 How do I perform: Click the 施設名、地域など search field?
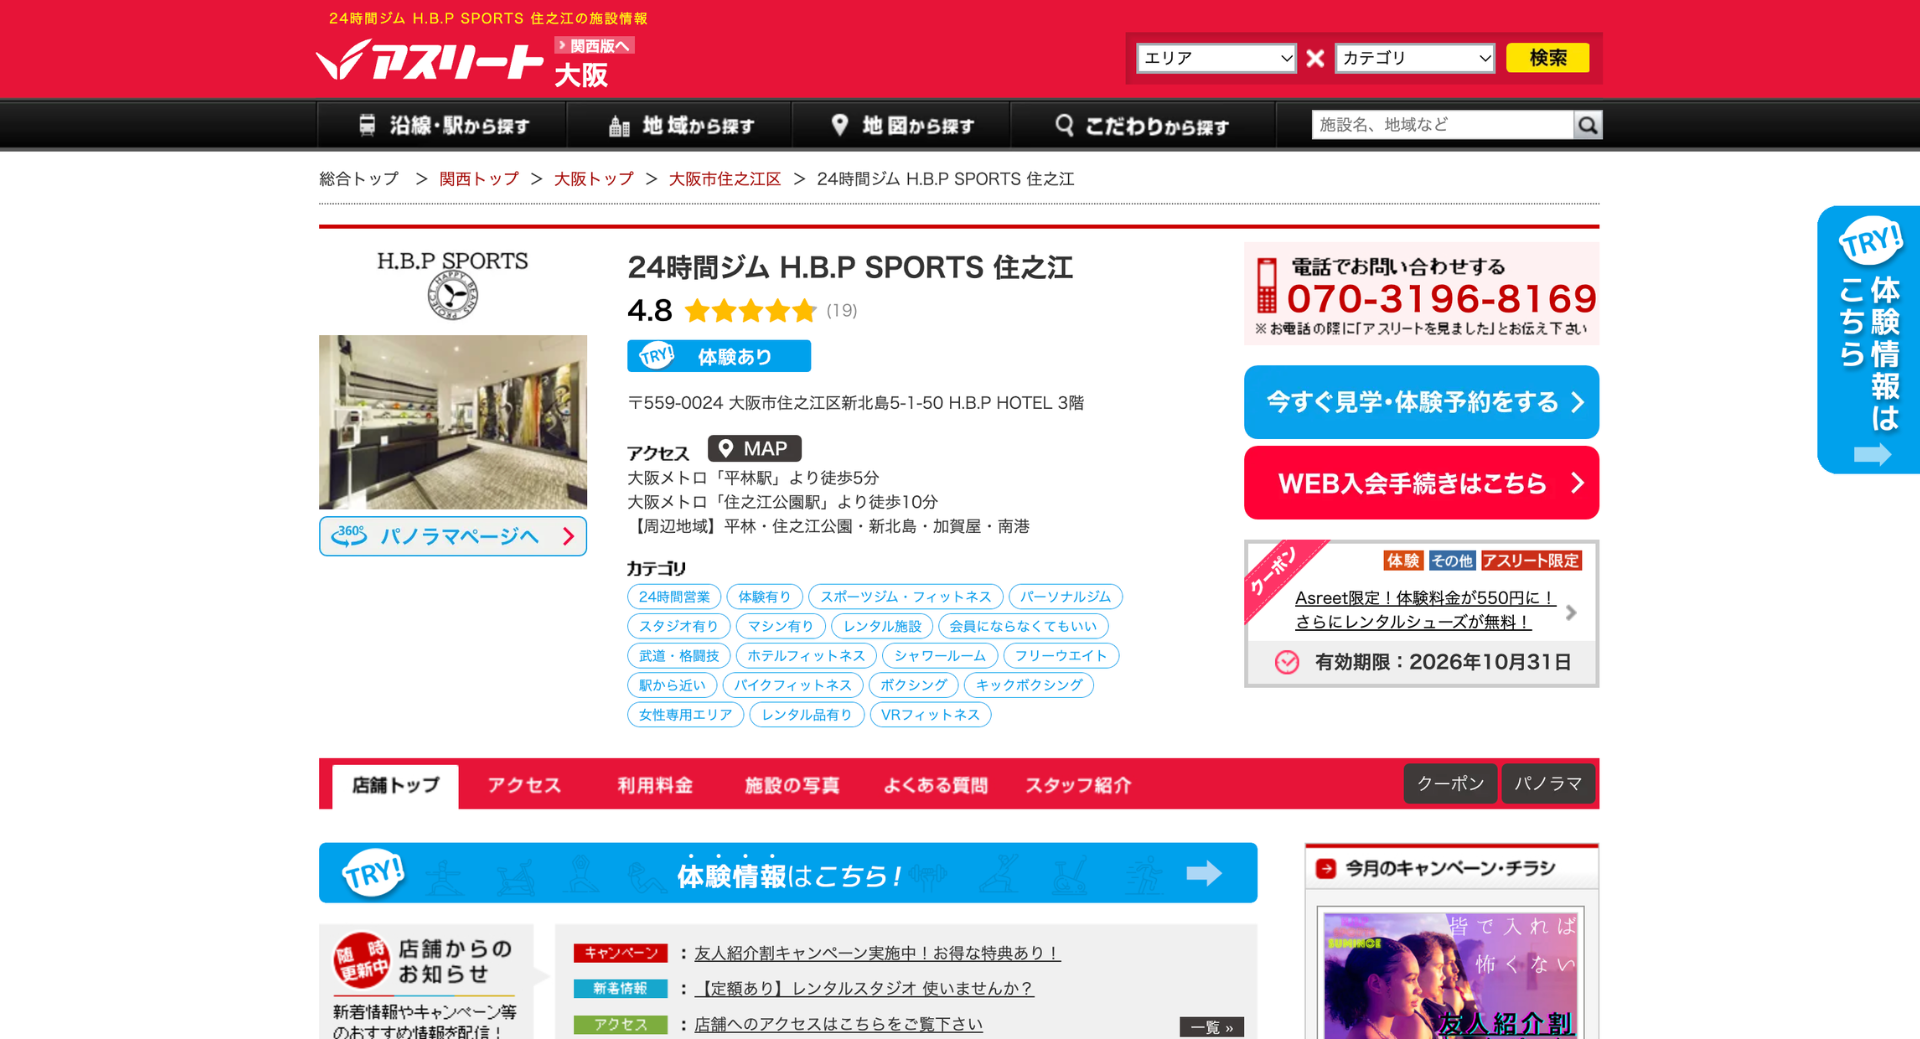click(1442, 125)
